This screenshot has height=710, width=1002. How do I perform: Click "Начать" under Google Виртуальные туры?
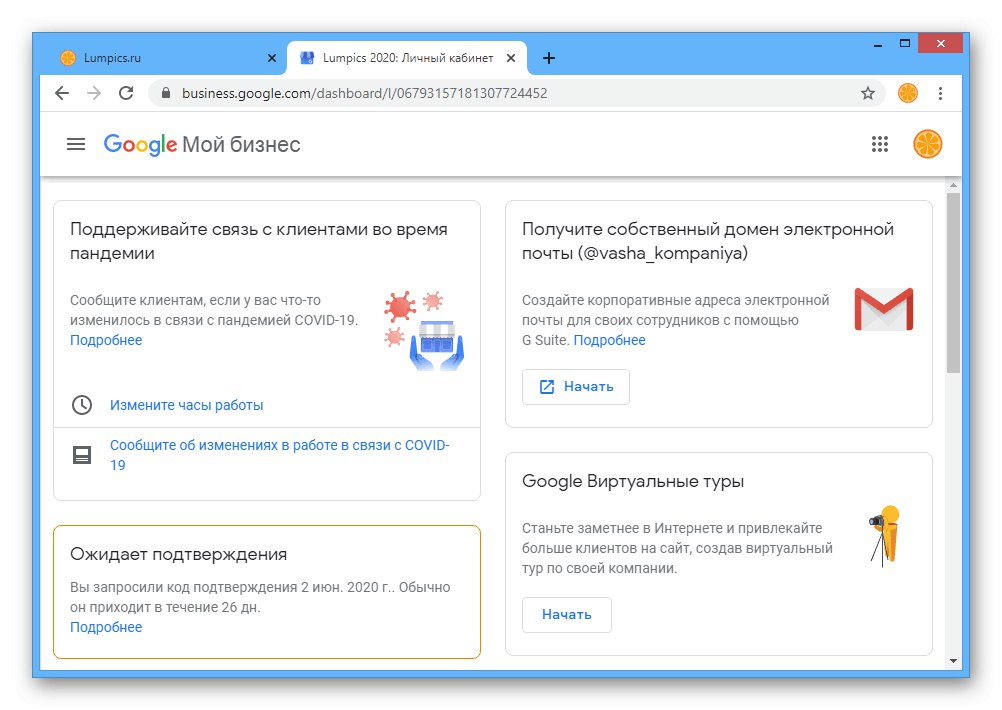[566, 615]
